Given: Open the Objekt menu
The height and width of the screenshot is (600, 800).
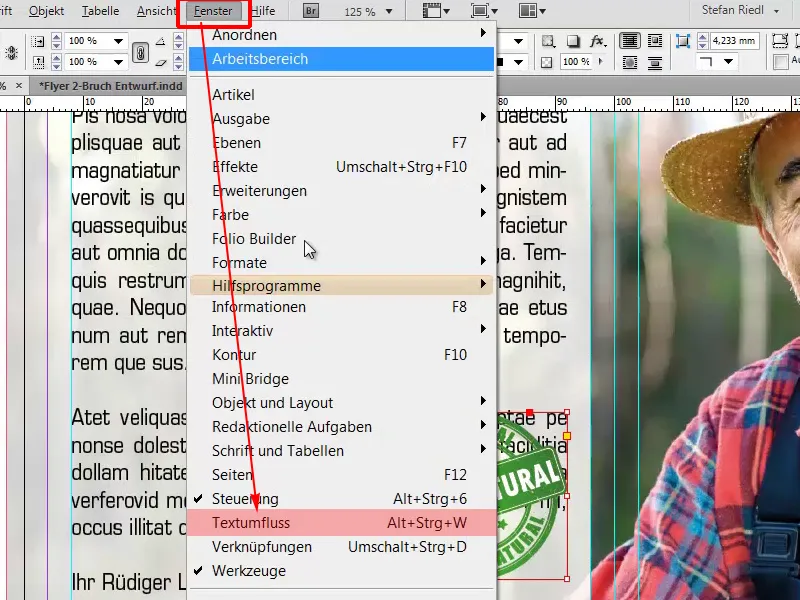Looking at the screenshot, I should [46, 11].
